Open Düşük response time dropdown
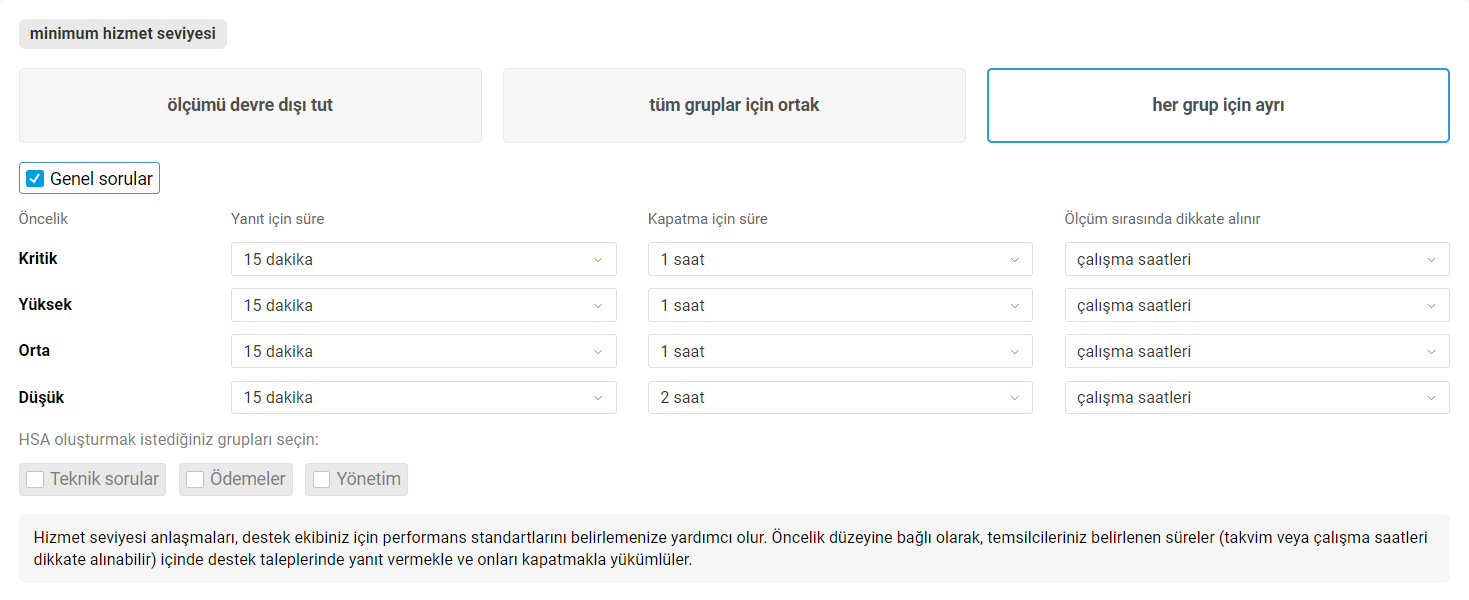 click(x=424, y=397)
